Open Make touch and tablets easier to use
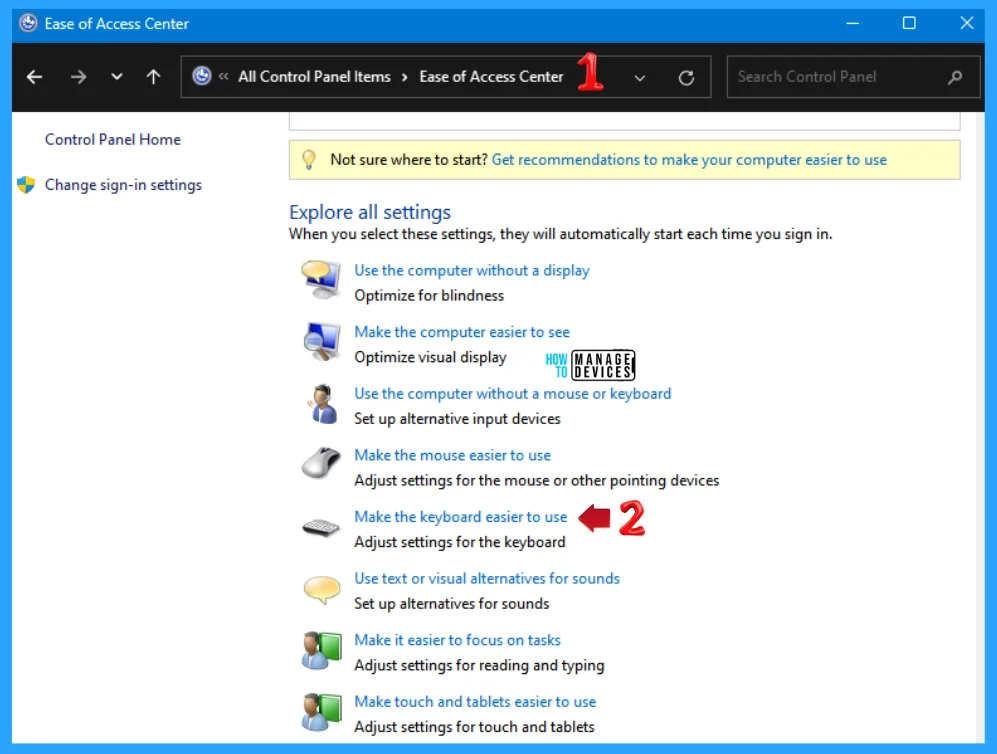 click(475, 702)
